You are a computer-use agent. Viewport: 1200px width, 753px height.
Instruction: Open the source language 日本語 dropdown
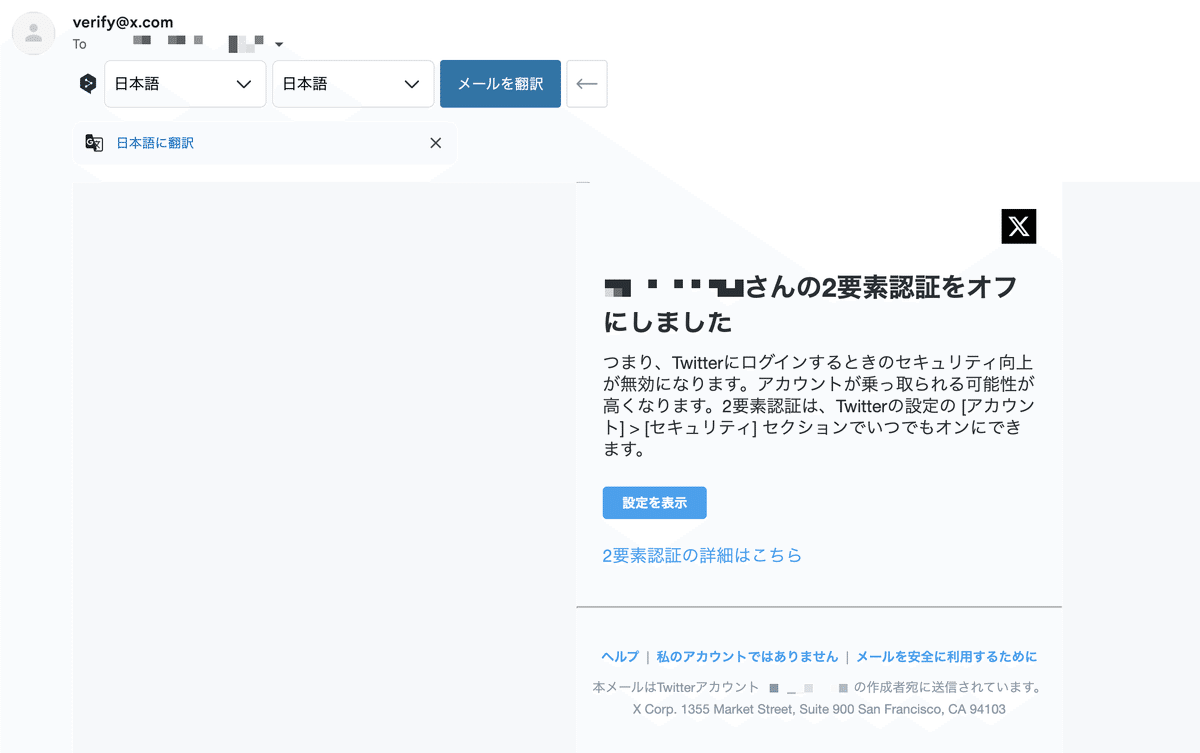[185, 84]
